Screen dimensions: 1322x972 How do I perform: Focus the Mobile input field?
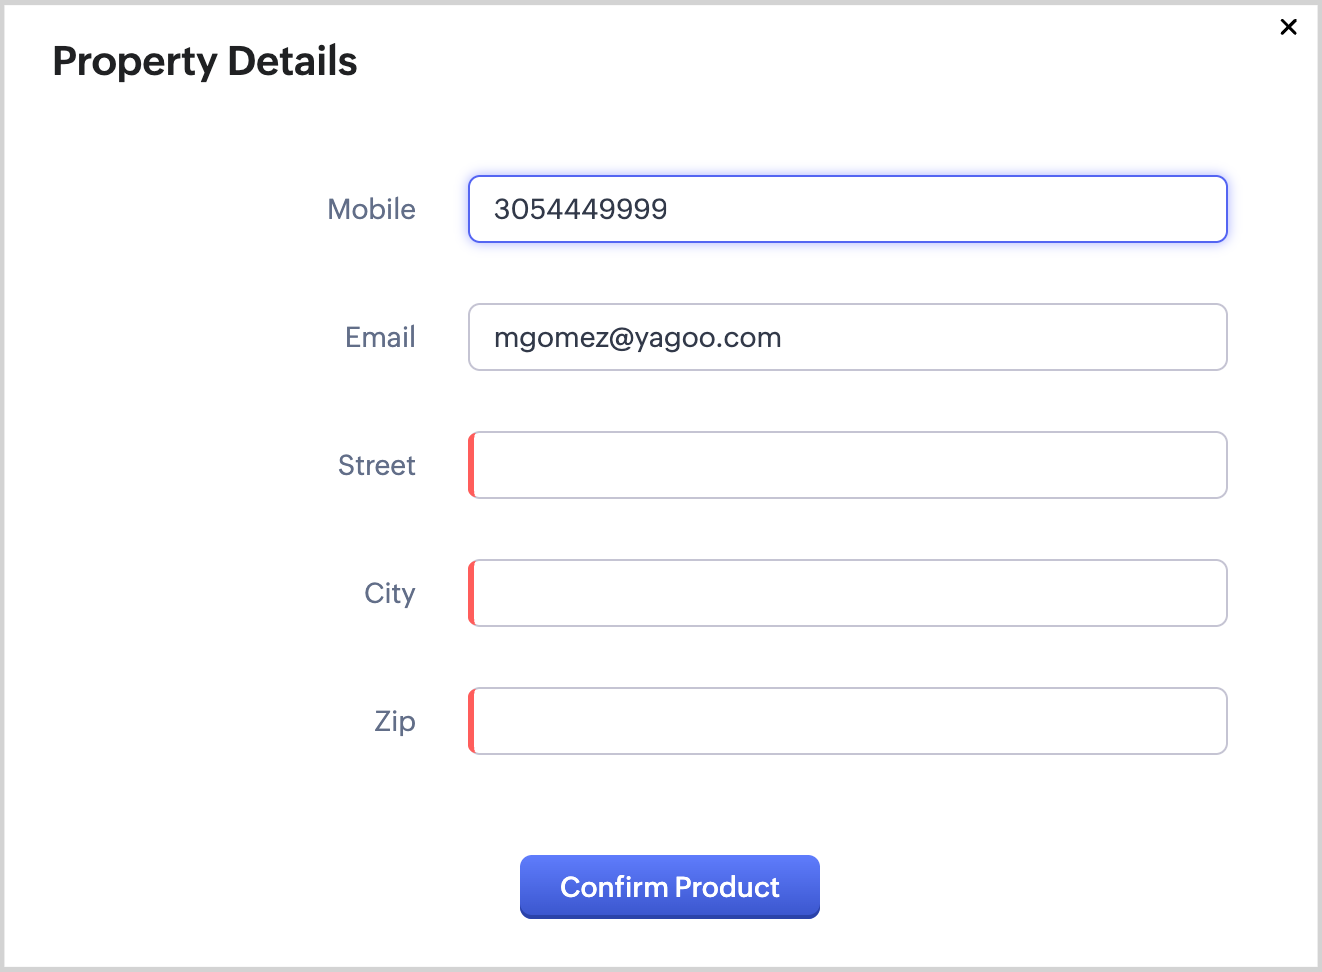click(x=900, y=209)
